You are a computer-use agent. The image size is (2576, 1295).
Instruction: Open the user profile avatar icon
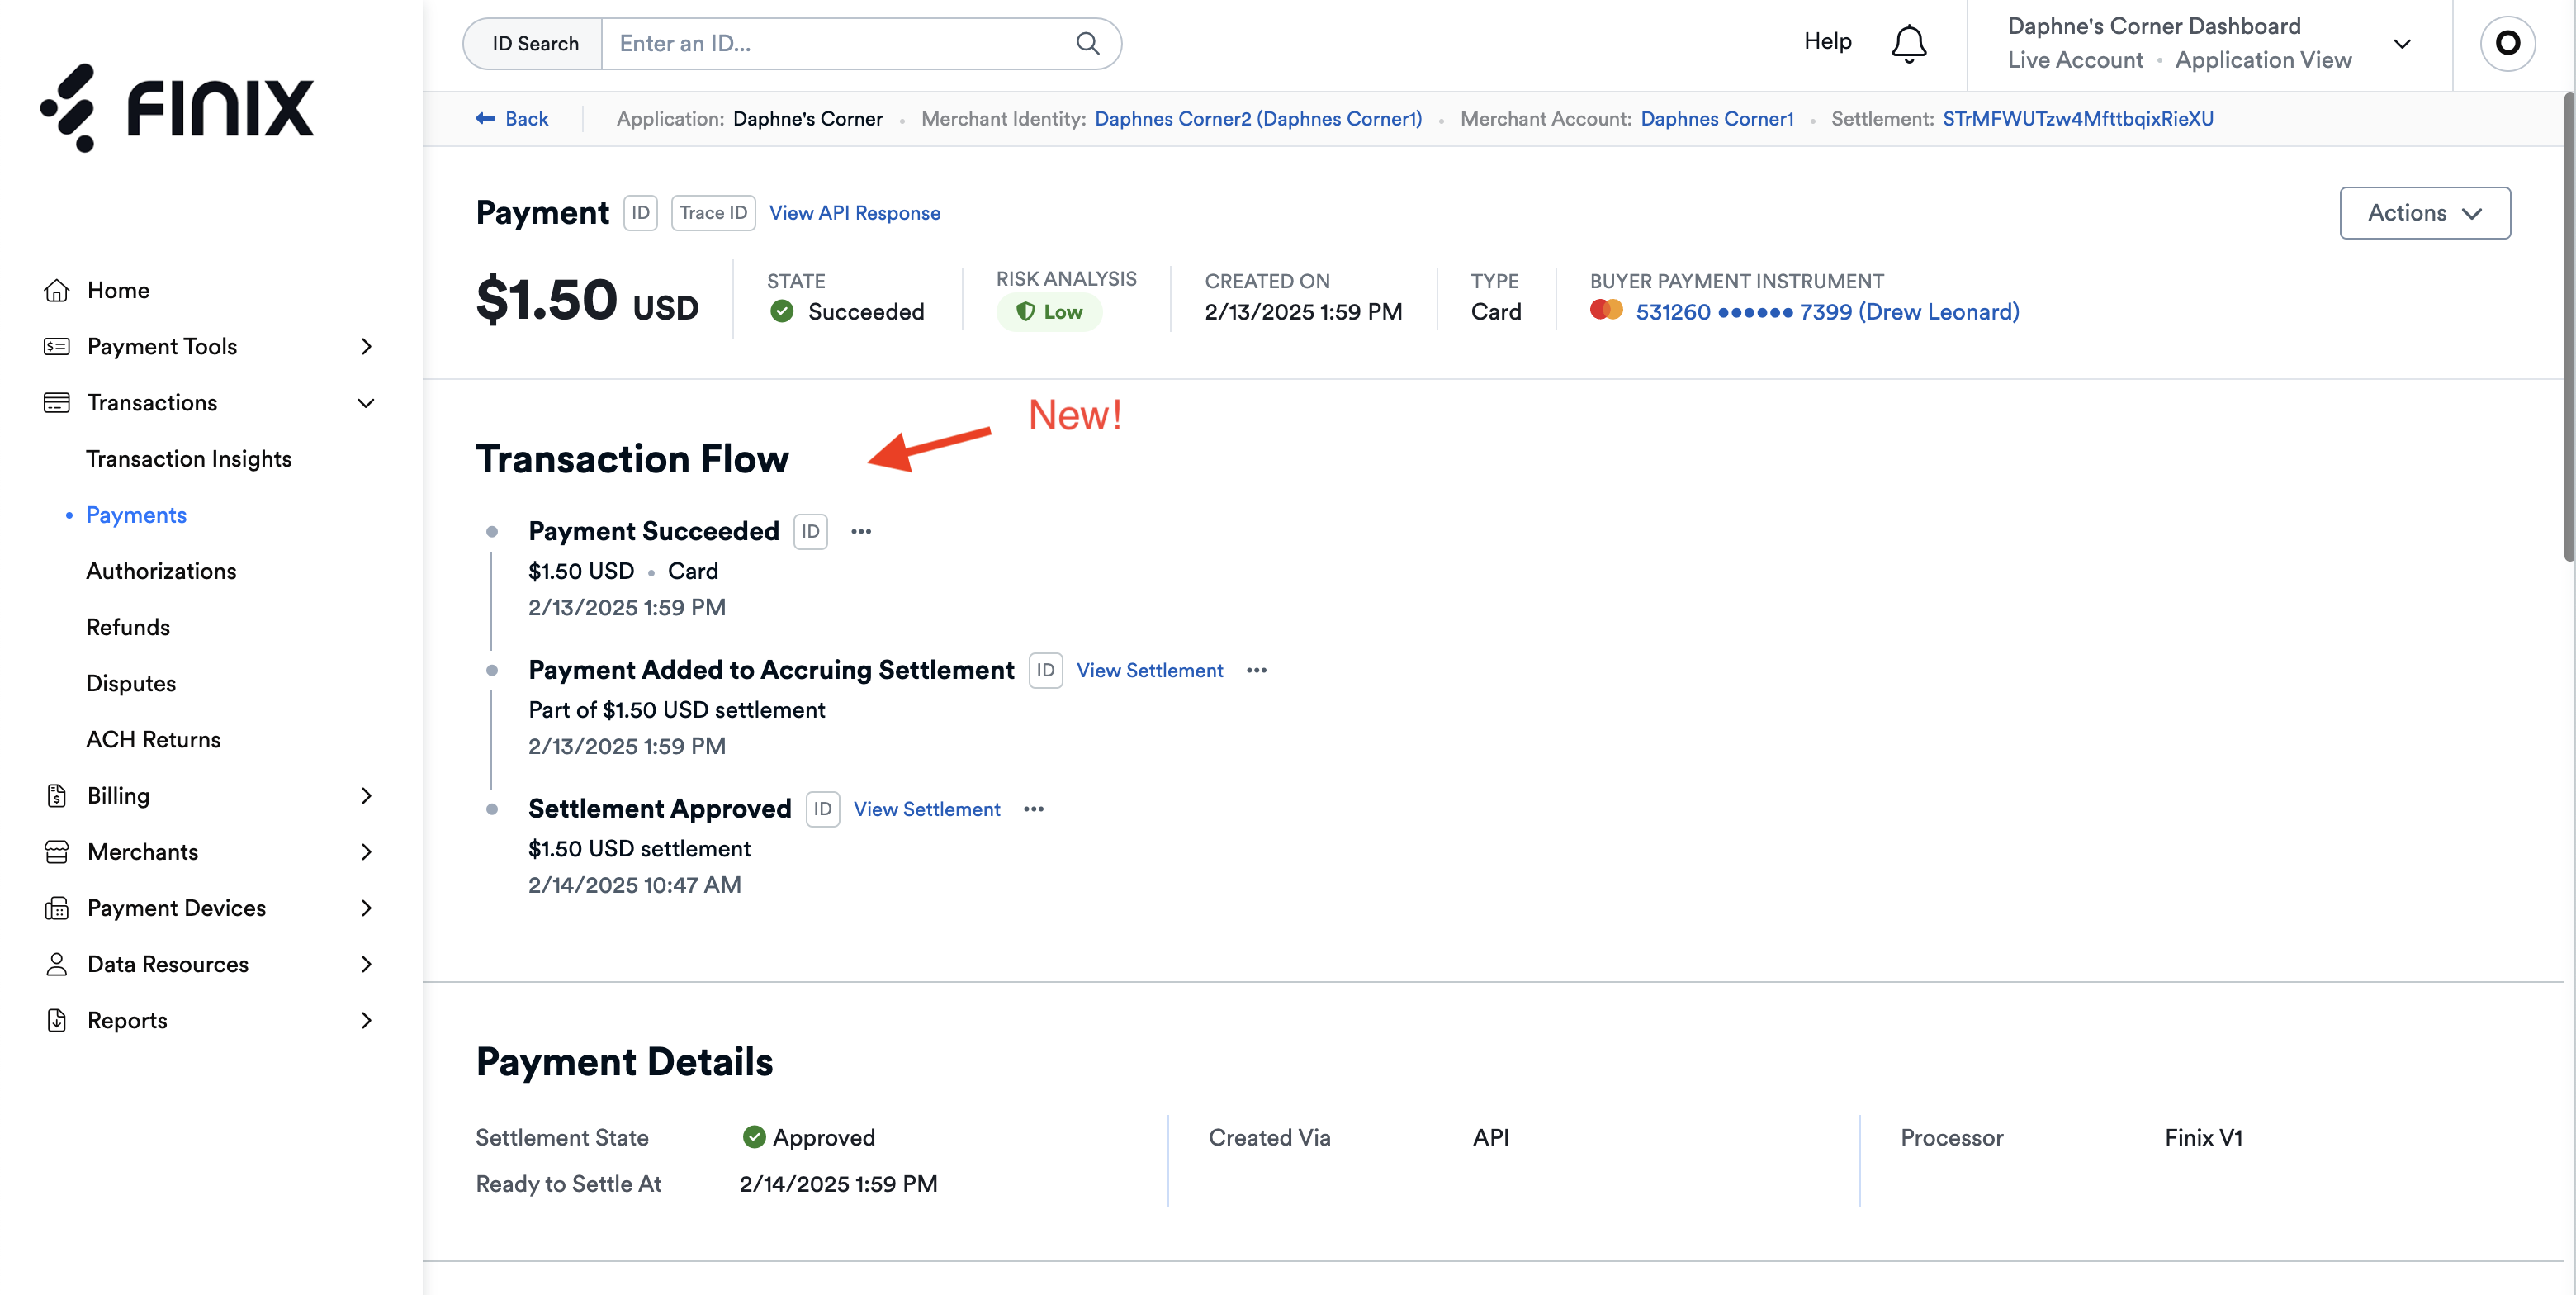[2507, 43]
